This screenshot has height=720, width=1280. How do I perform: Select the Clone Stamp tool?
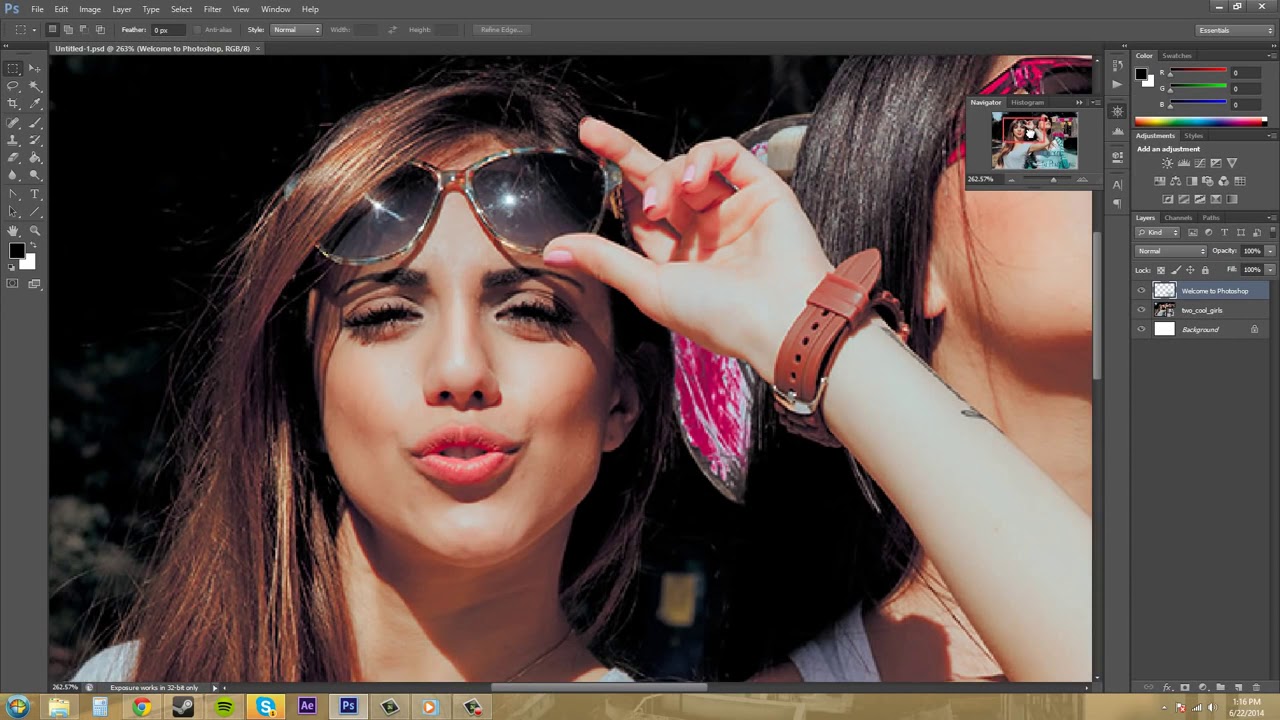coord(13,140)
